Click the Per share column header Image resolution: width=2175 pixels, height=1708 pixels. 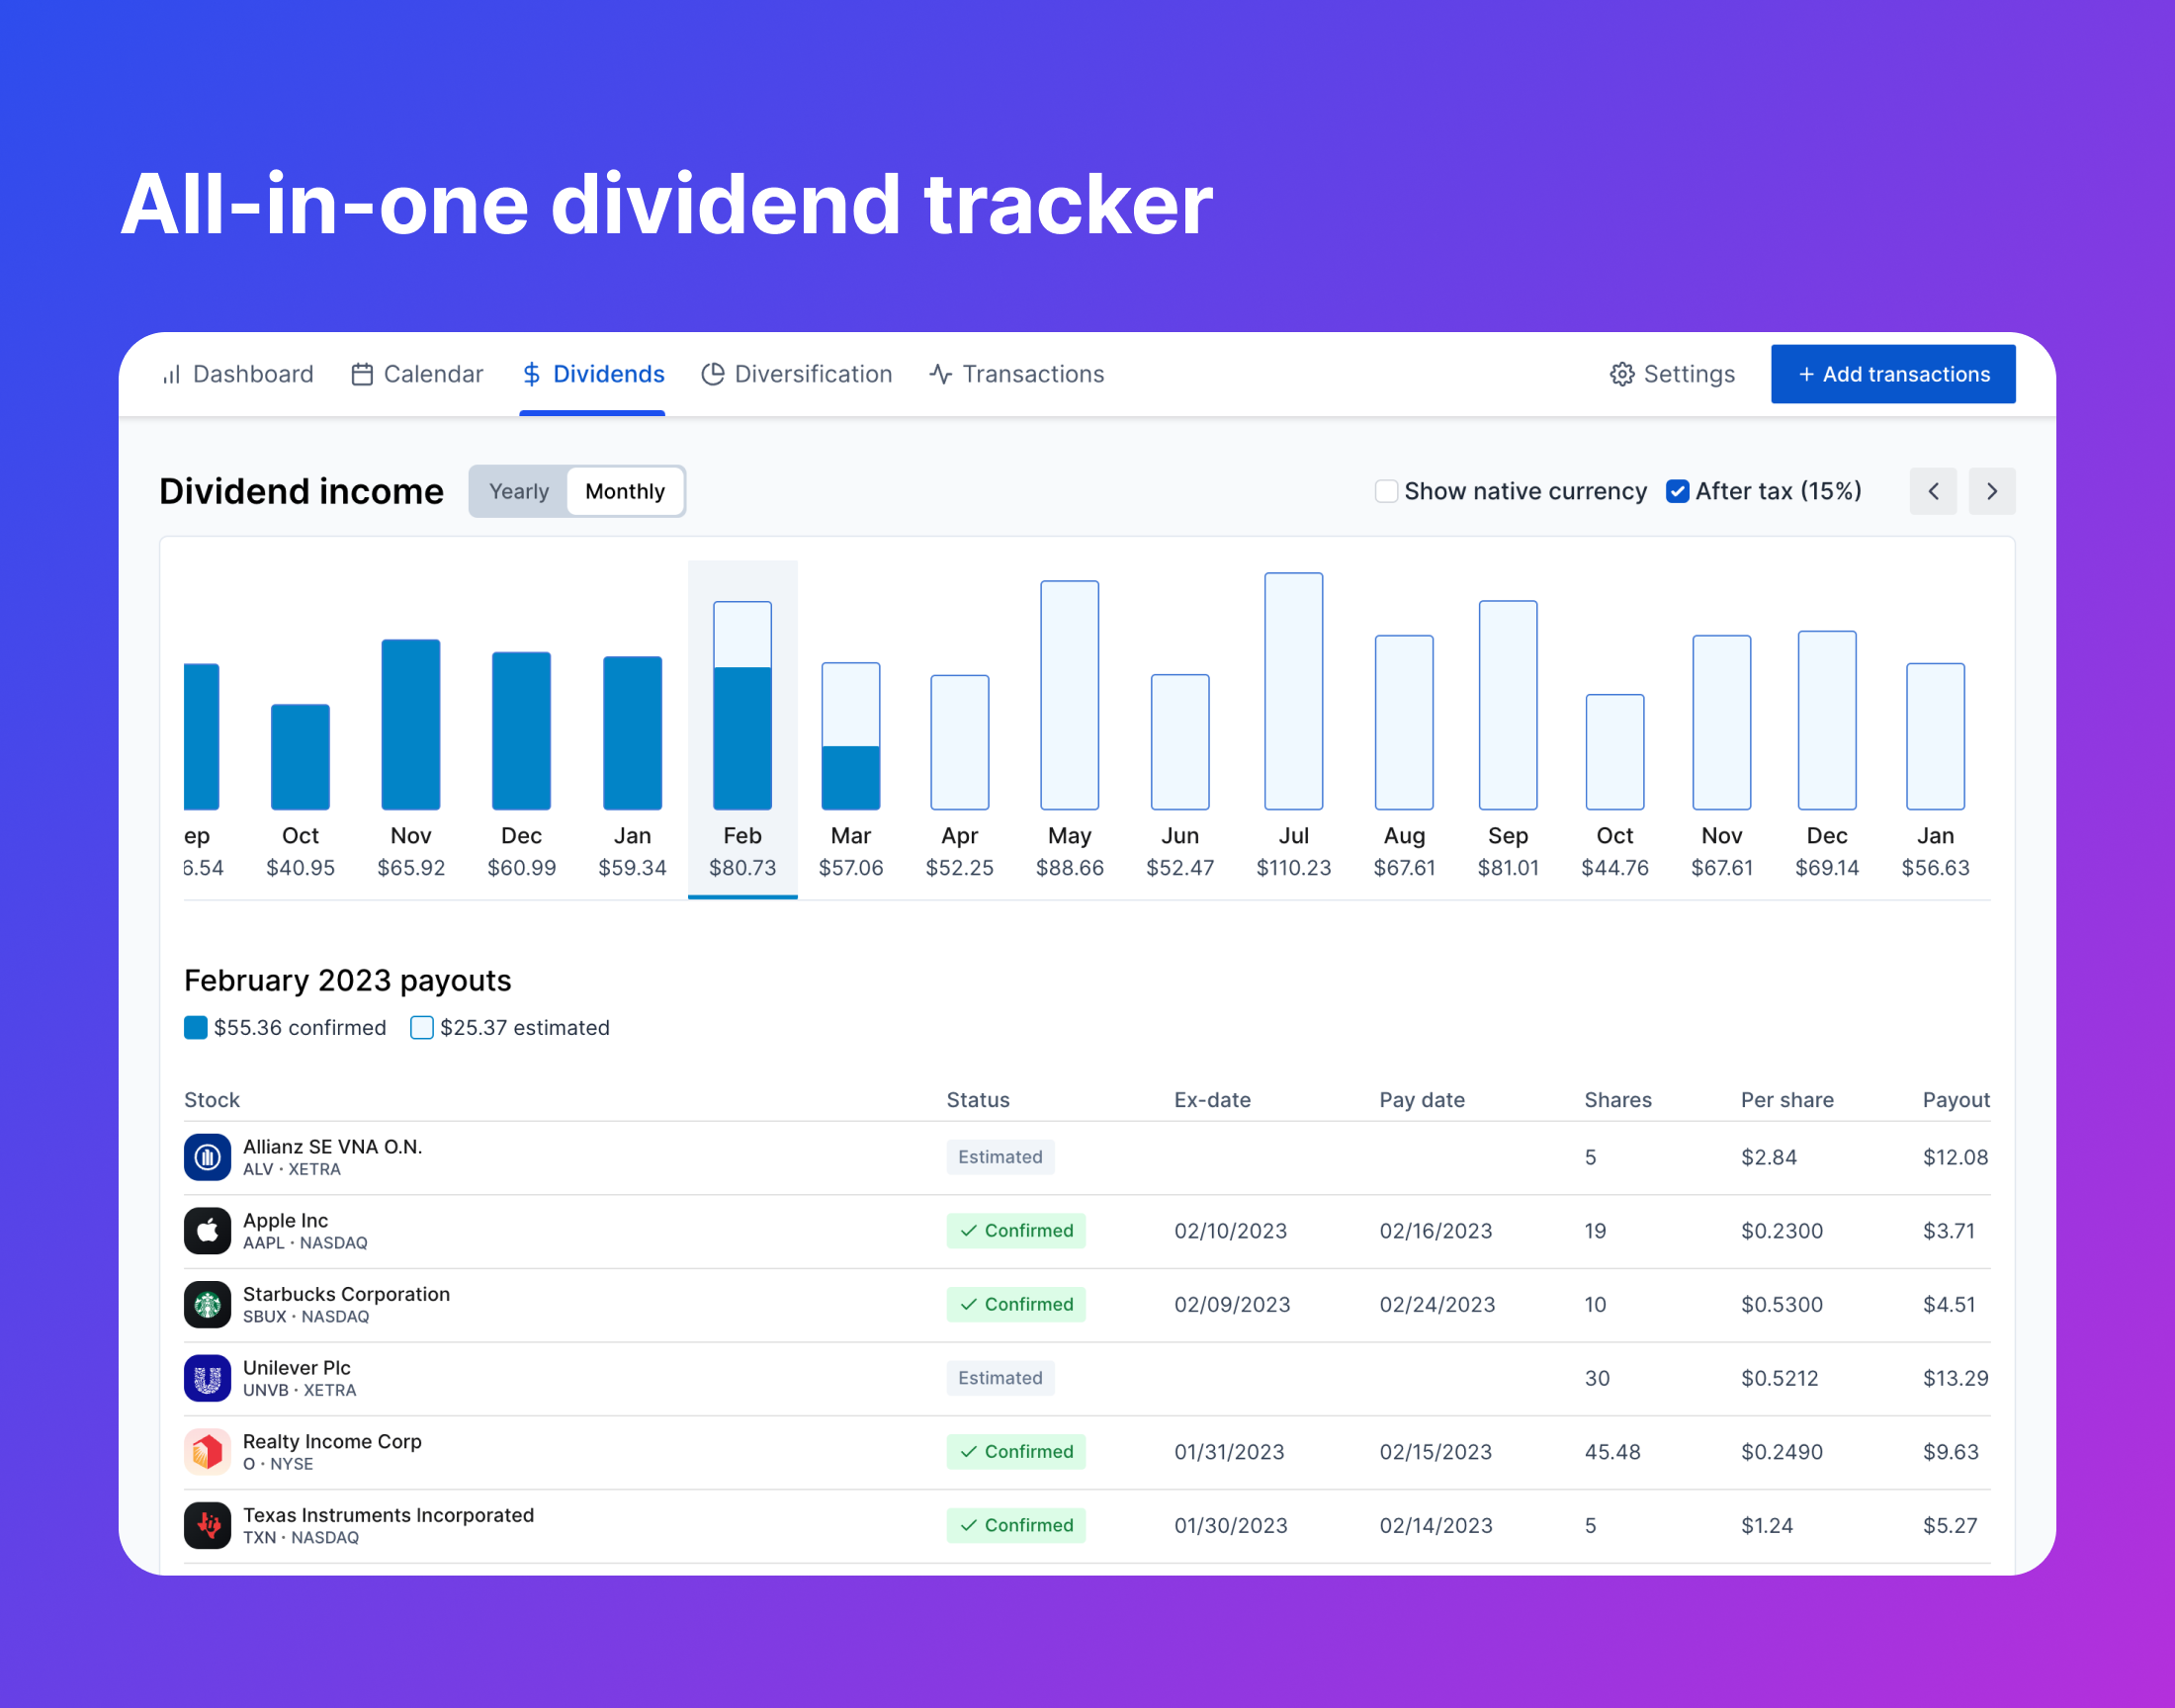point(1787,1100)
